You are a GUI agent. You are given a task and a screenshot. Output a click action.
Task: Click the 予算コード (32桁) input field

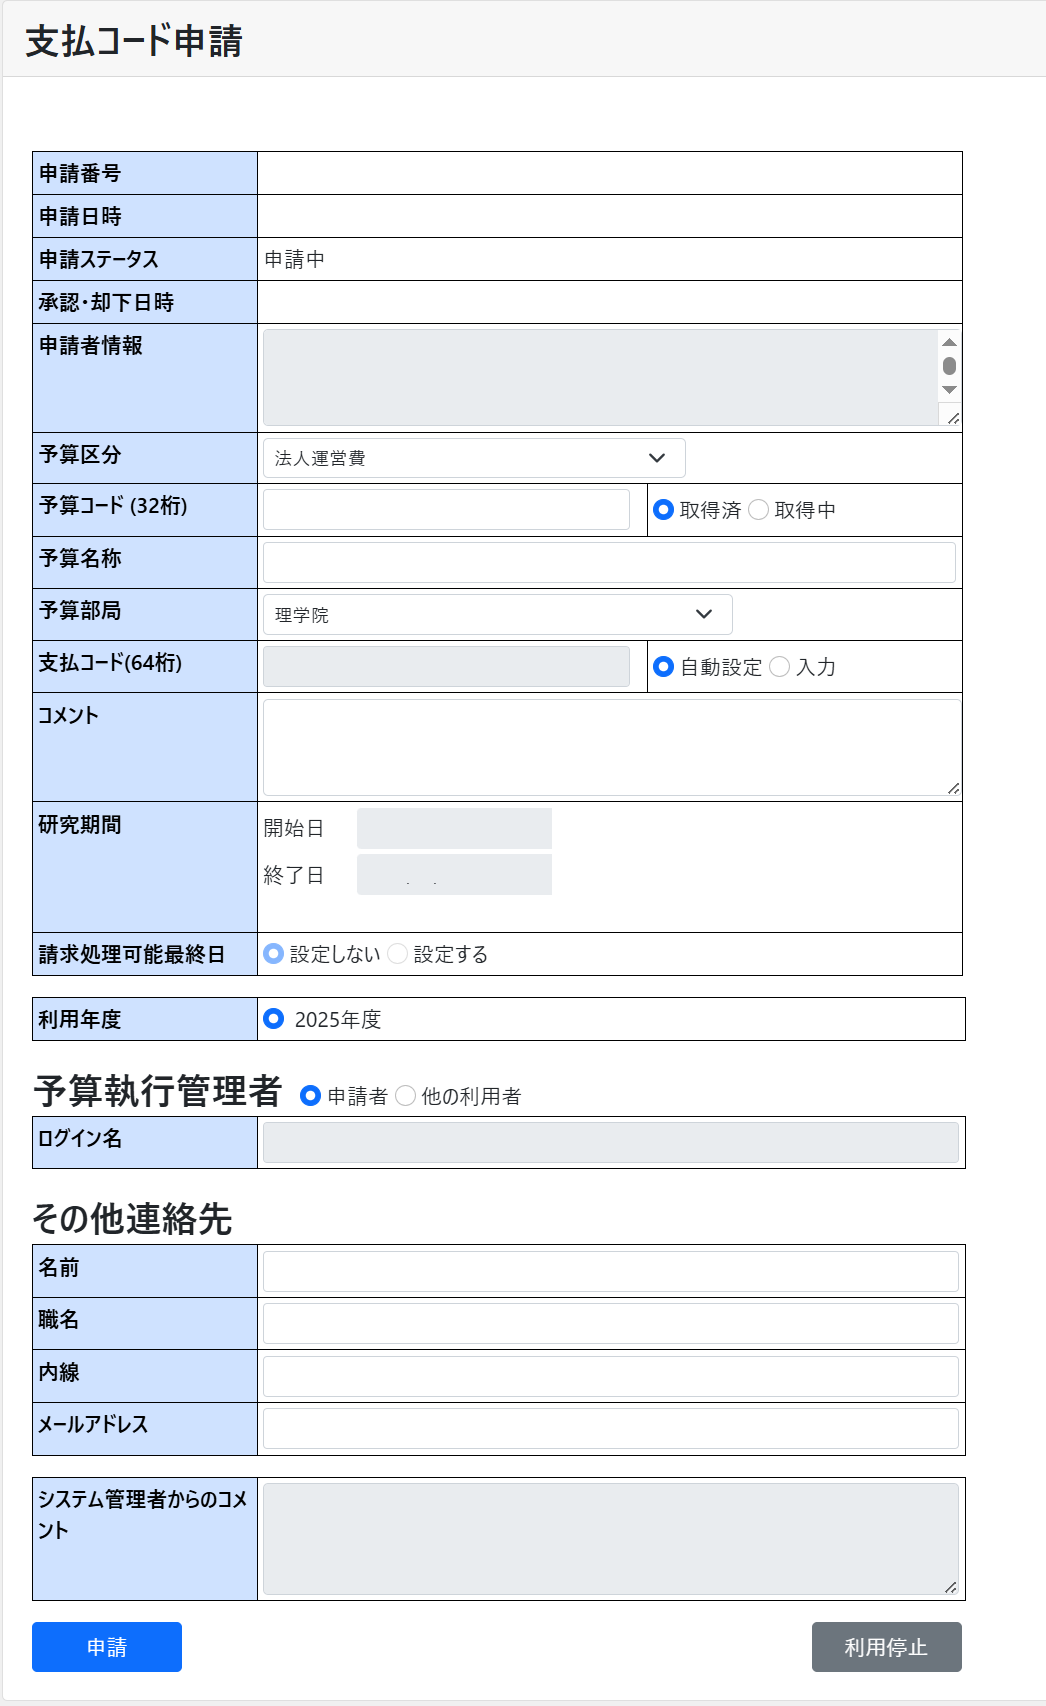point(446,510)
